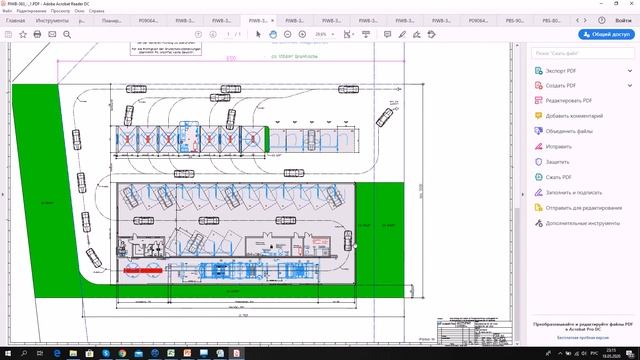The height and width of the screenshot is (360, 640).
Task: Open Task View on the taskbar
Action: [40, 353]
